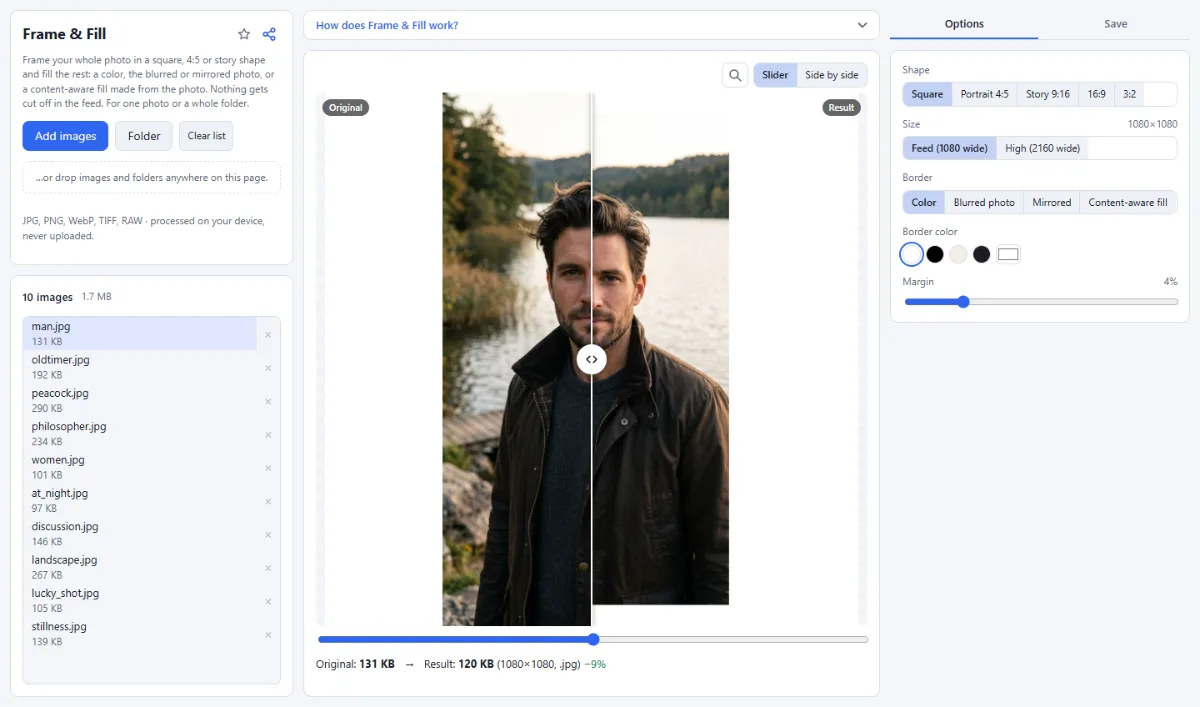Screen dimensions: 1200x707
Task: Click the drop images area
Action: click(152, 178)
